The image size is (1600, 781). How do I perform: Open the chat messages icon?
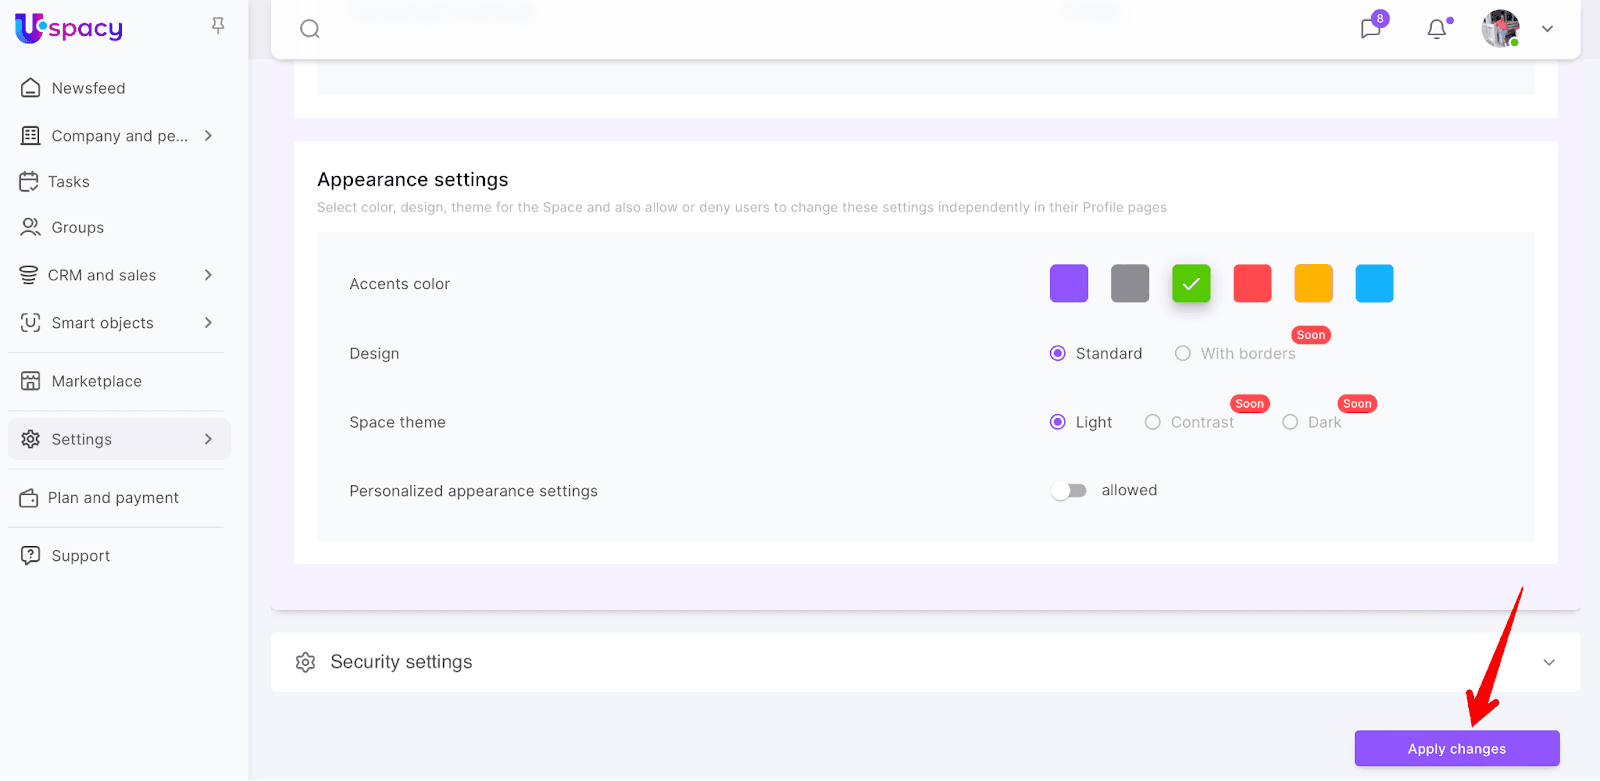point(1370,29)
